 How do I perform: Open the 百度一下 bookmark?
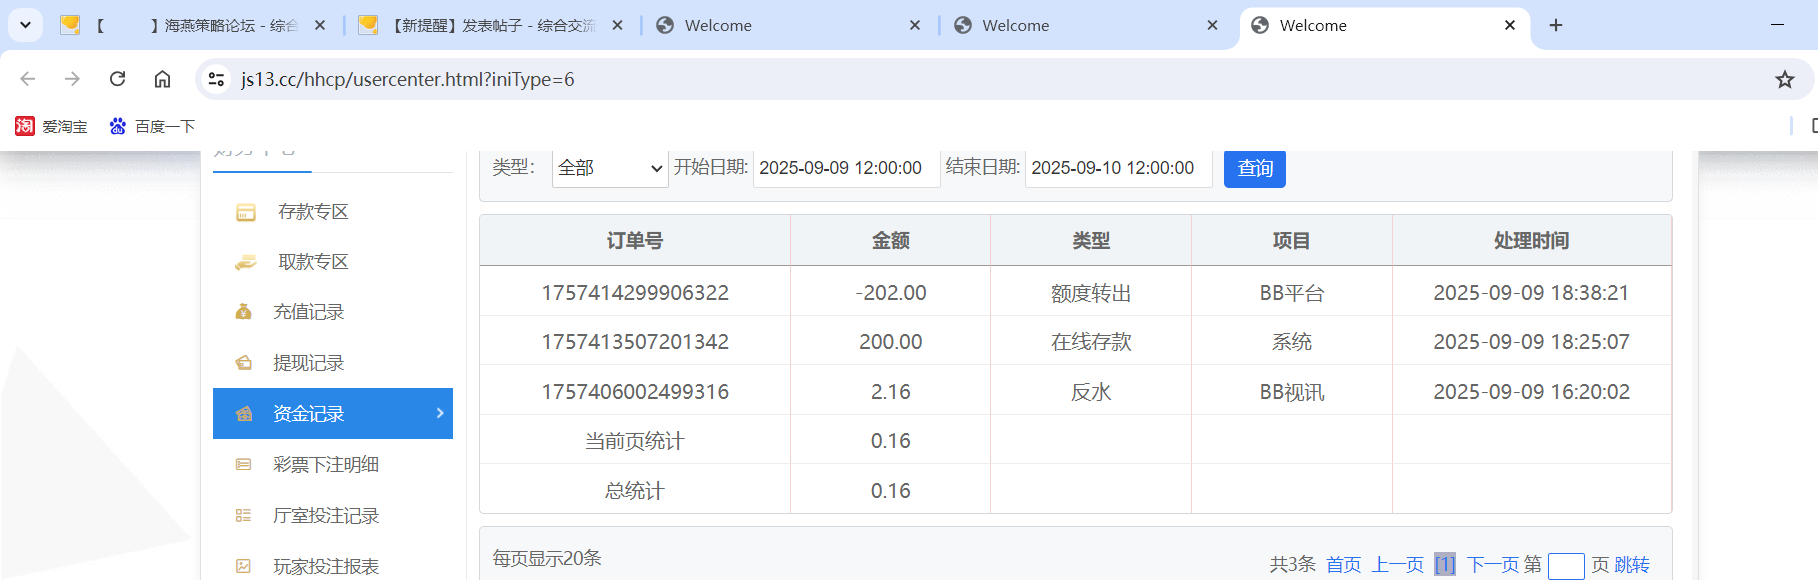coord(152,126)
